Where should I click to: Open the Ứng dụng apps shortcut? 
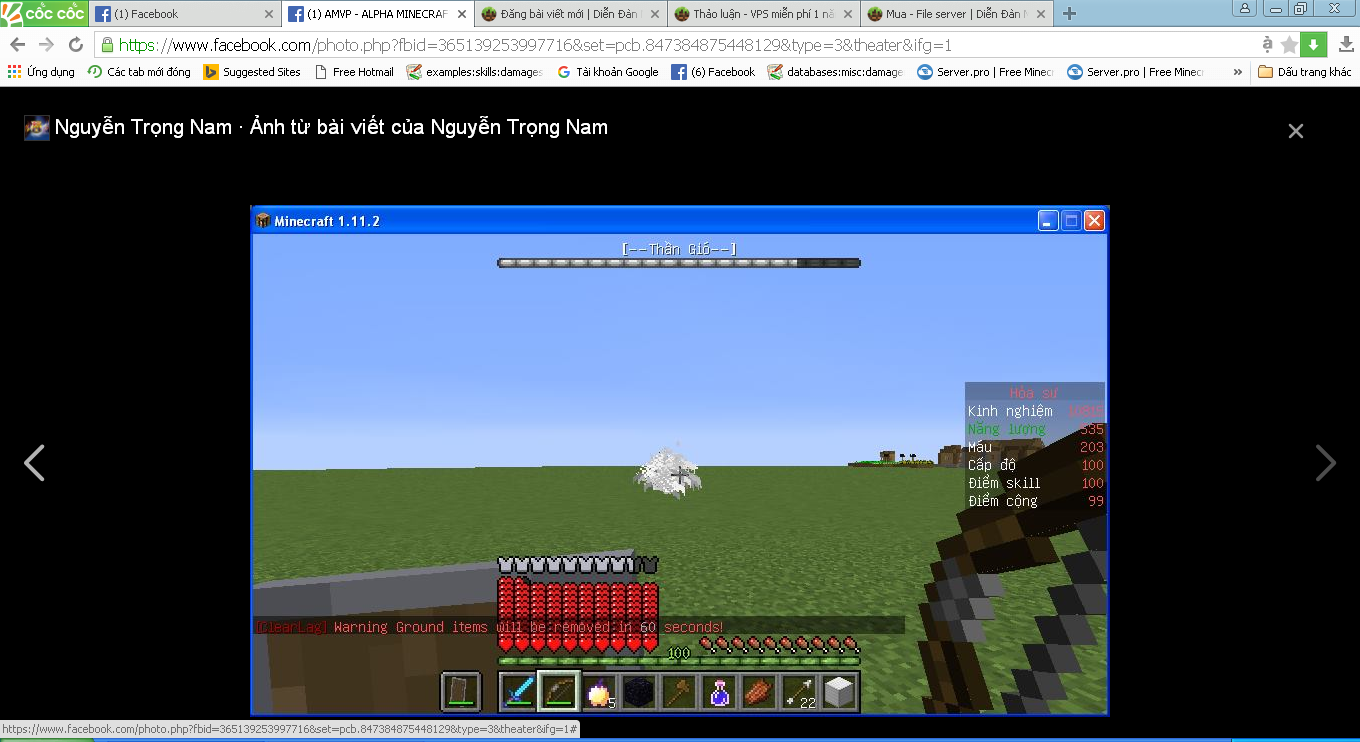(x=41, y=72)
